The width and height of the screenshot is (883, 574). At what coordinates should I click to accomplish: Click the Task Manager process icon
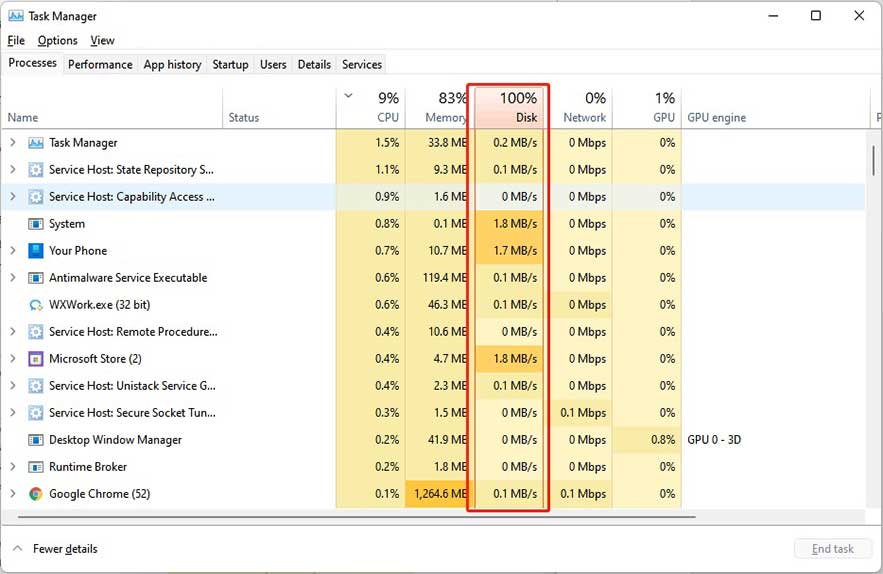35,143
